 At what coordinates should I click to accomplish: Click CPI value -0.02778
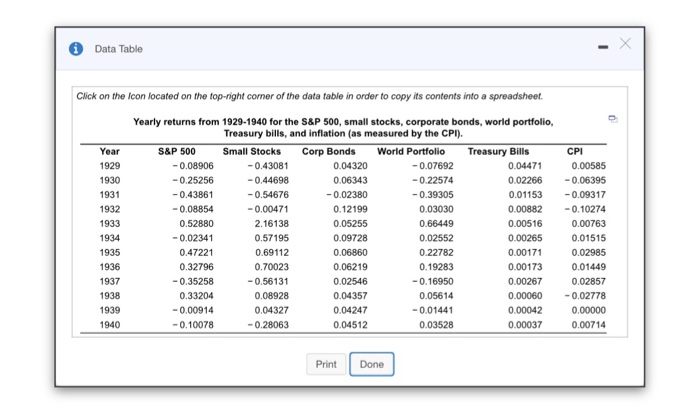tap(586, 296)
